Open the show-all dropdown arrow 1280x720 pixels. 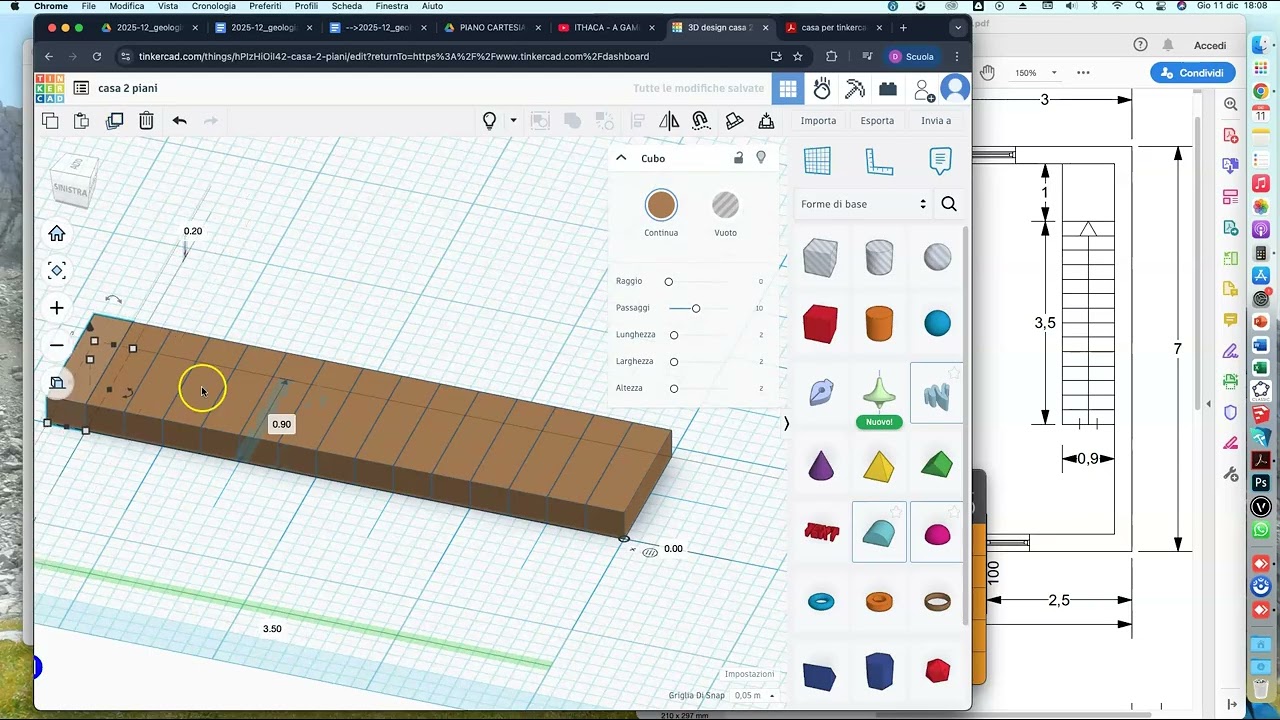tap(513, 121)
